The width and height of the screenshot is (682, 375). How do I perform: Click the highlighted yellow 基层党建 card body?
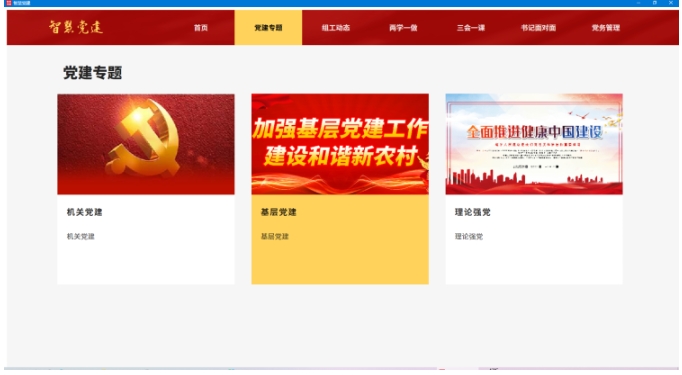340,239
